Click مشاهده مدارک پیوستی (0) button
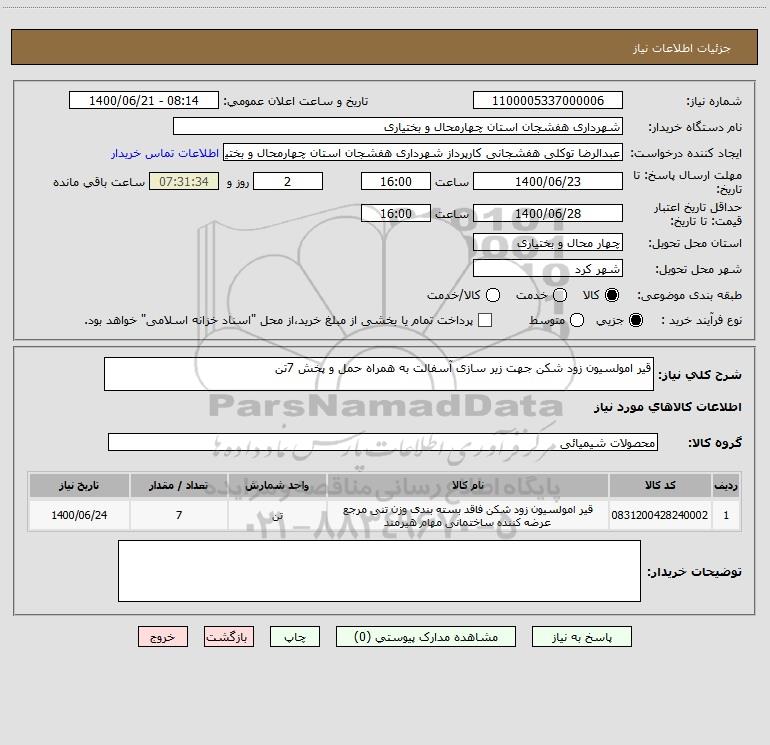The image size is (770, 745). tap(426, 637)
